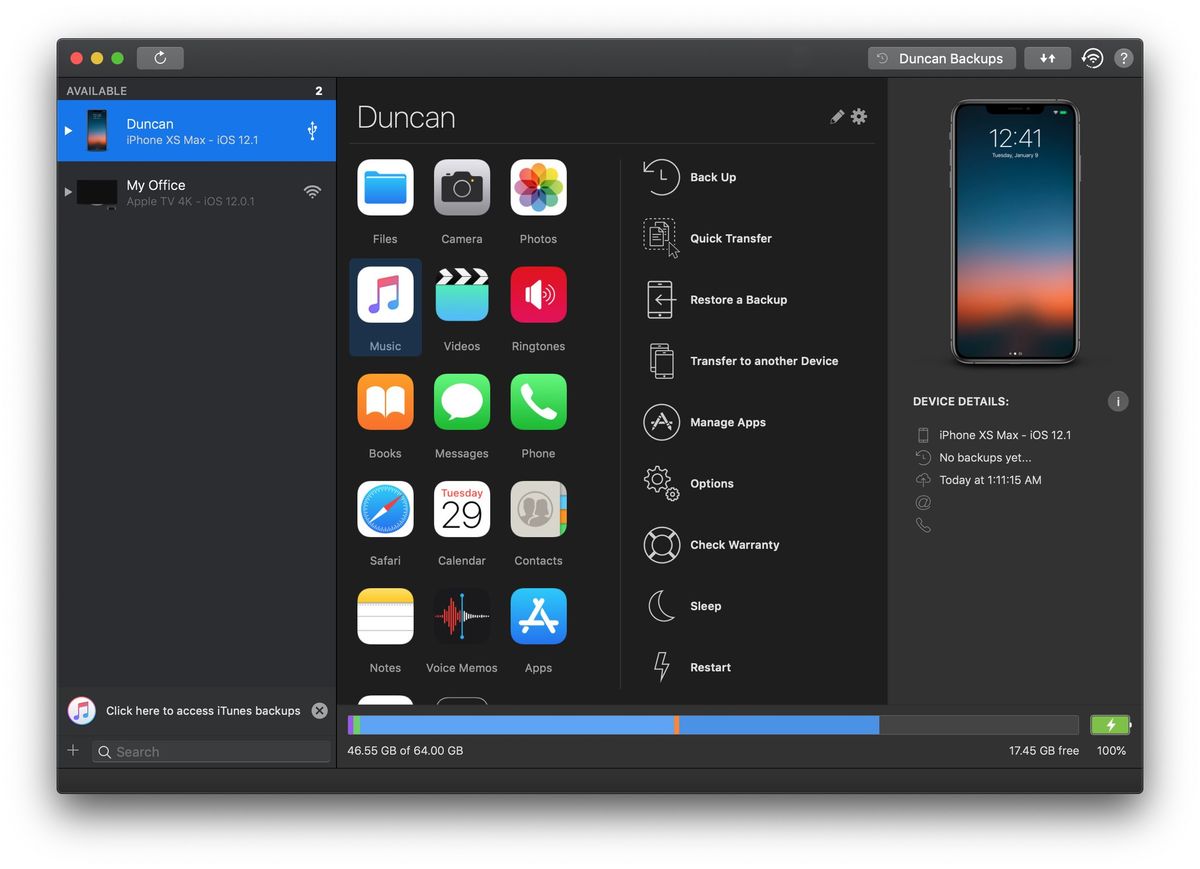Open the transfers arrows button
This screenshot has height=869, width=1200.
point(1047,58)
